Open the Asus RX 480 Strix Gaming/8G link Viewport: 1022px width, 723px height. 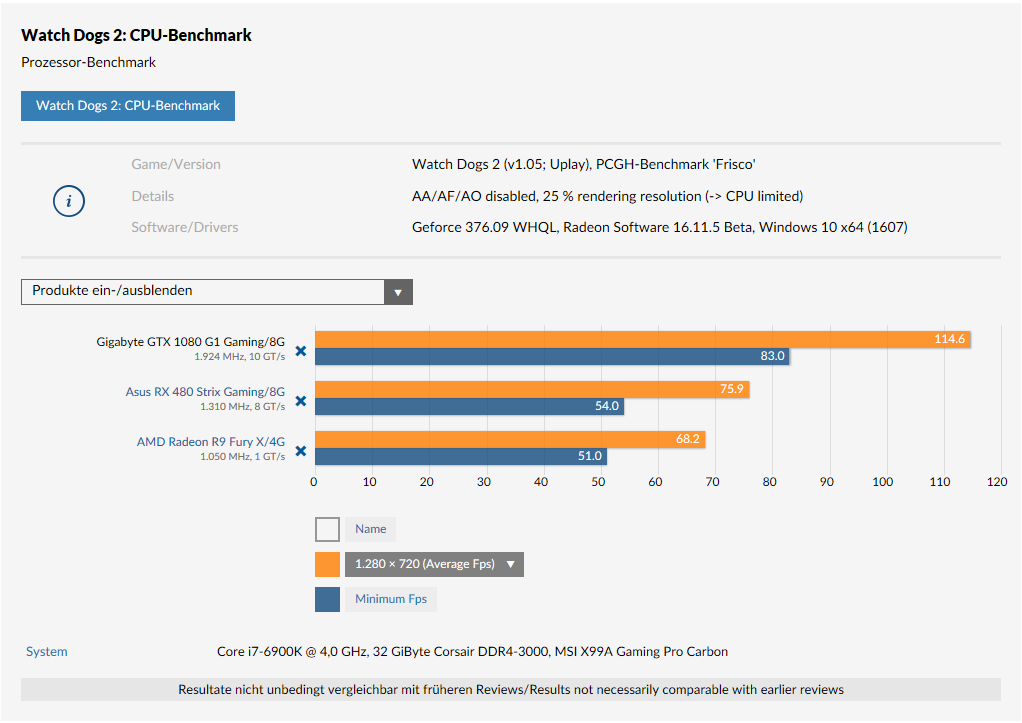point(205,392)
